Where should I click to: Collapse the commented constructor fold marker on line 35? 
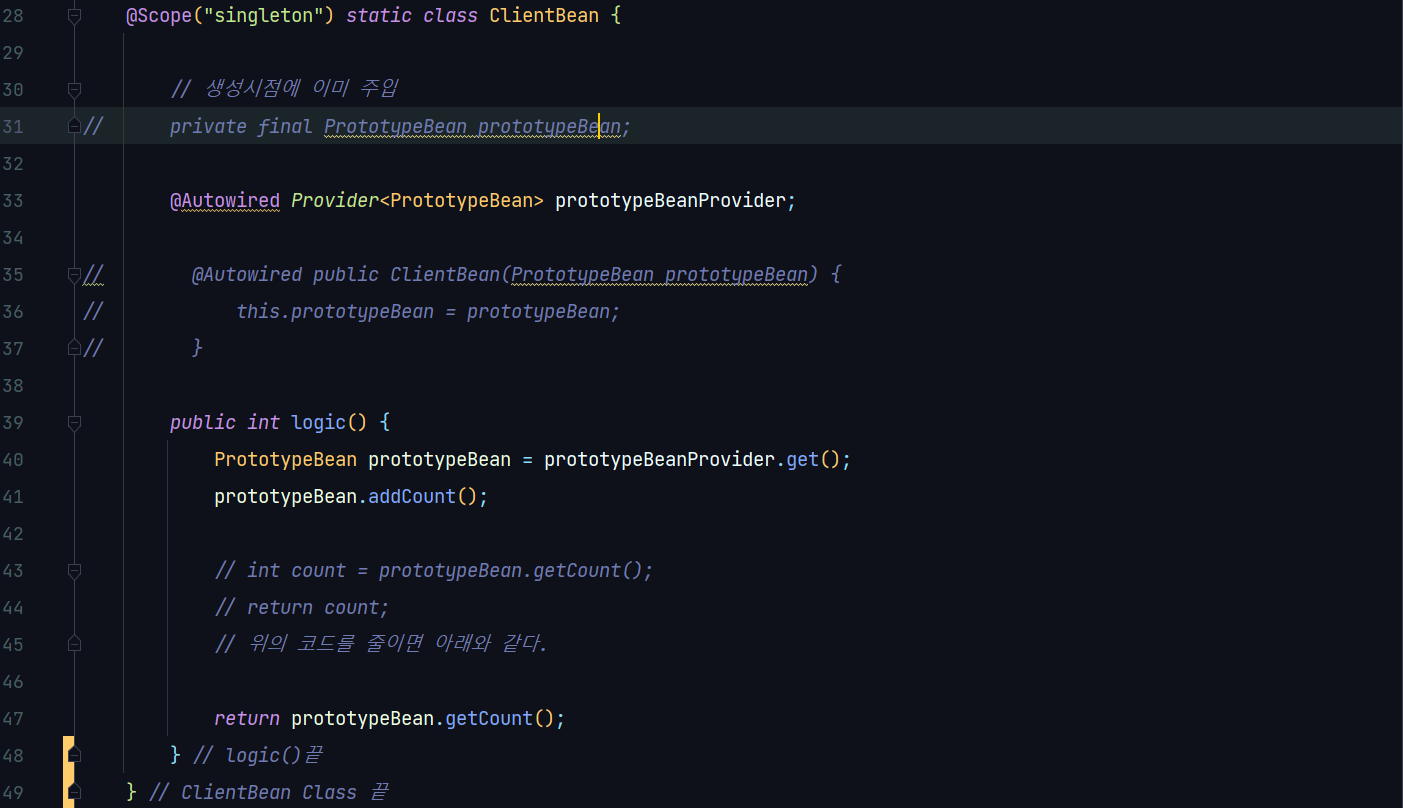74,274
